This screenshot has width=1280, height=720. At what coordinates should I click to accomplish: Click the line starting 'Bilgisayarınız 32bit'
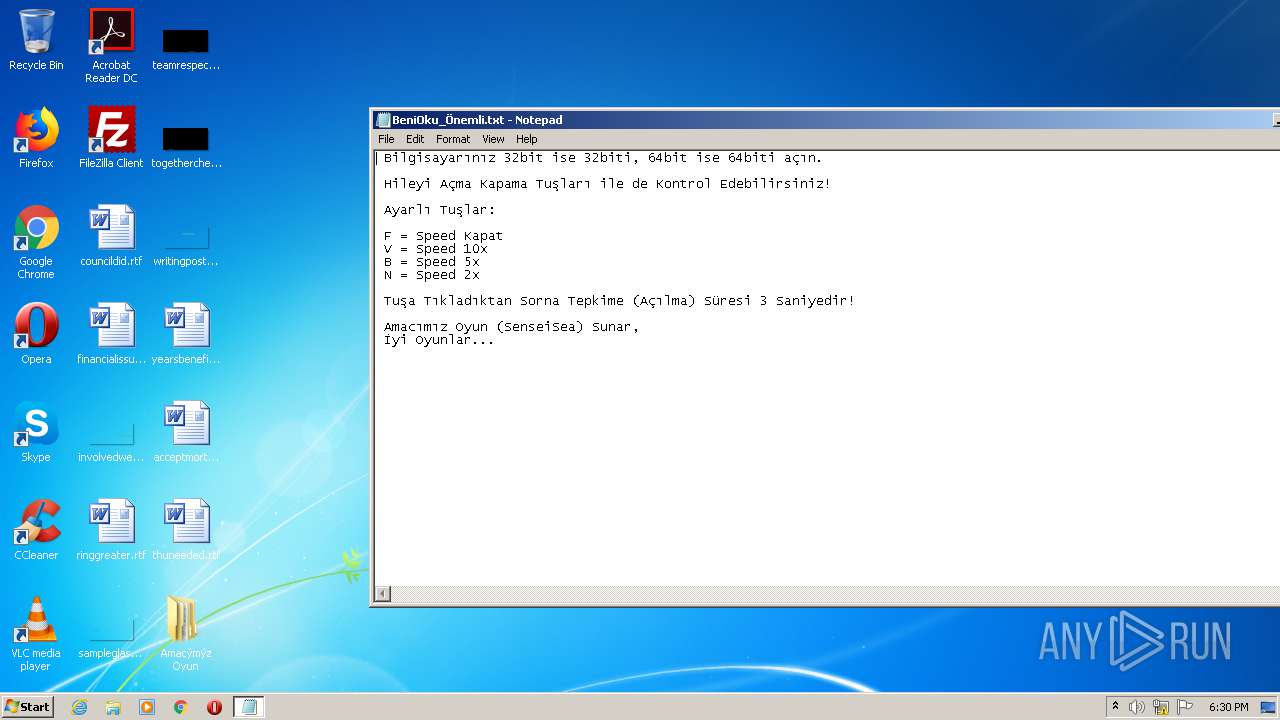[603, 158]
